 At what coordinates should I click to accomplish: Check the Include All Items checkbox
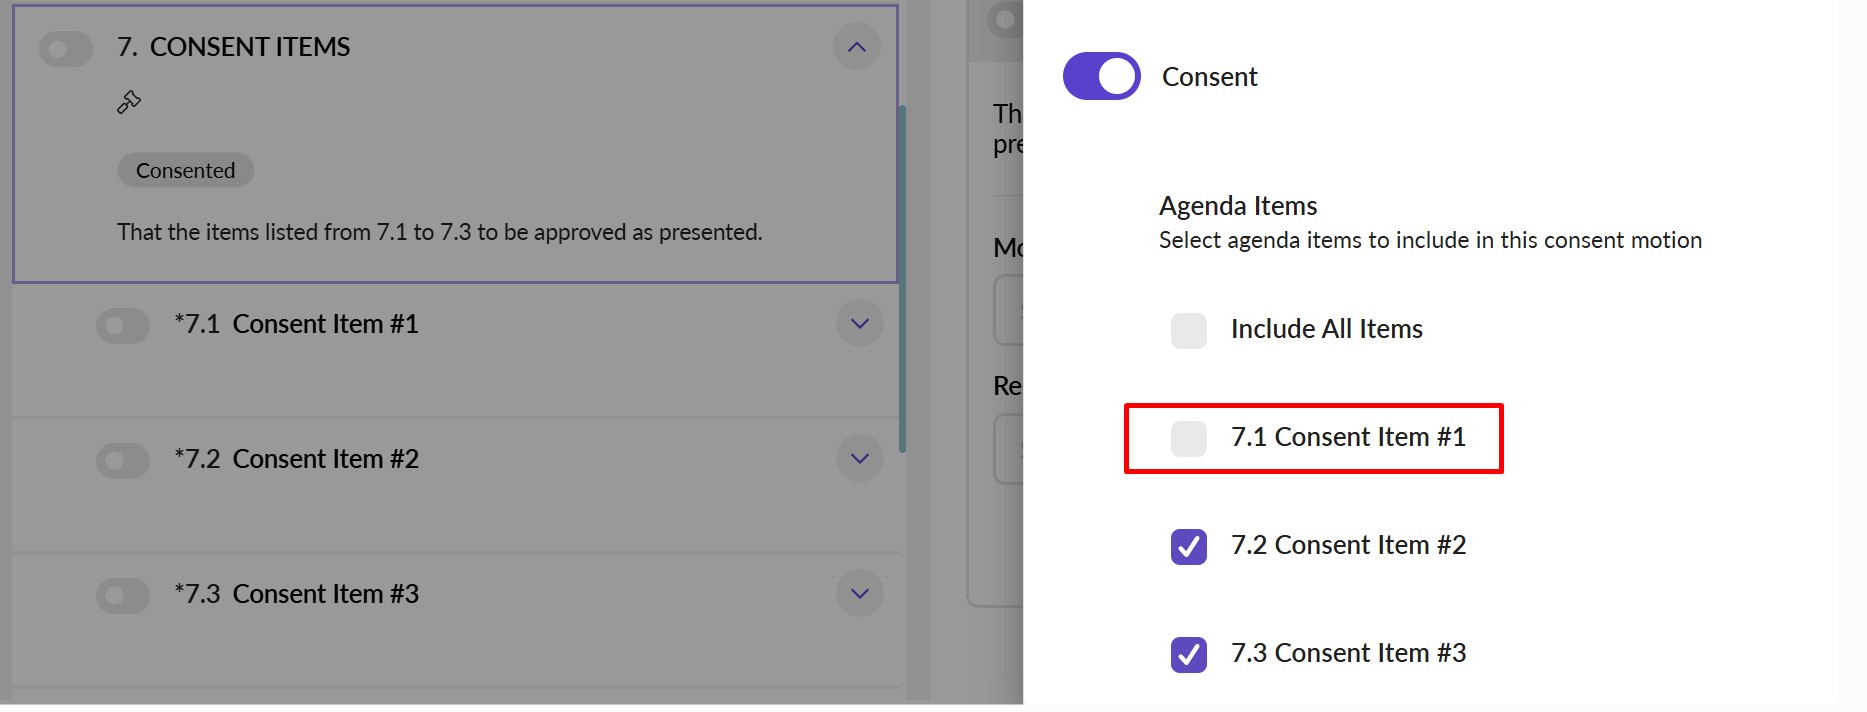(x=1189, y=330)
